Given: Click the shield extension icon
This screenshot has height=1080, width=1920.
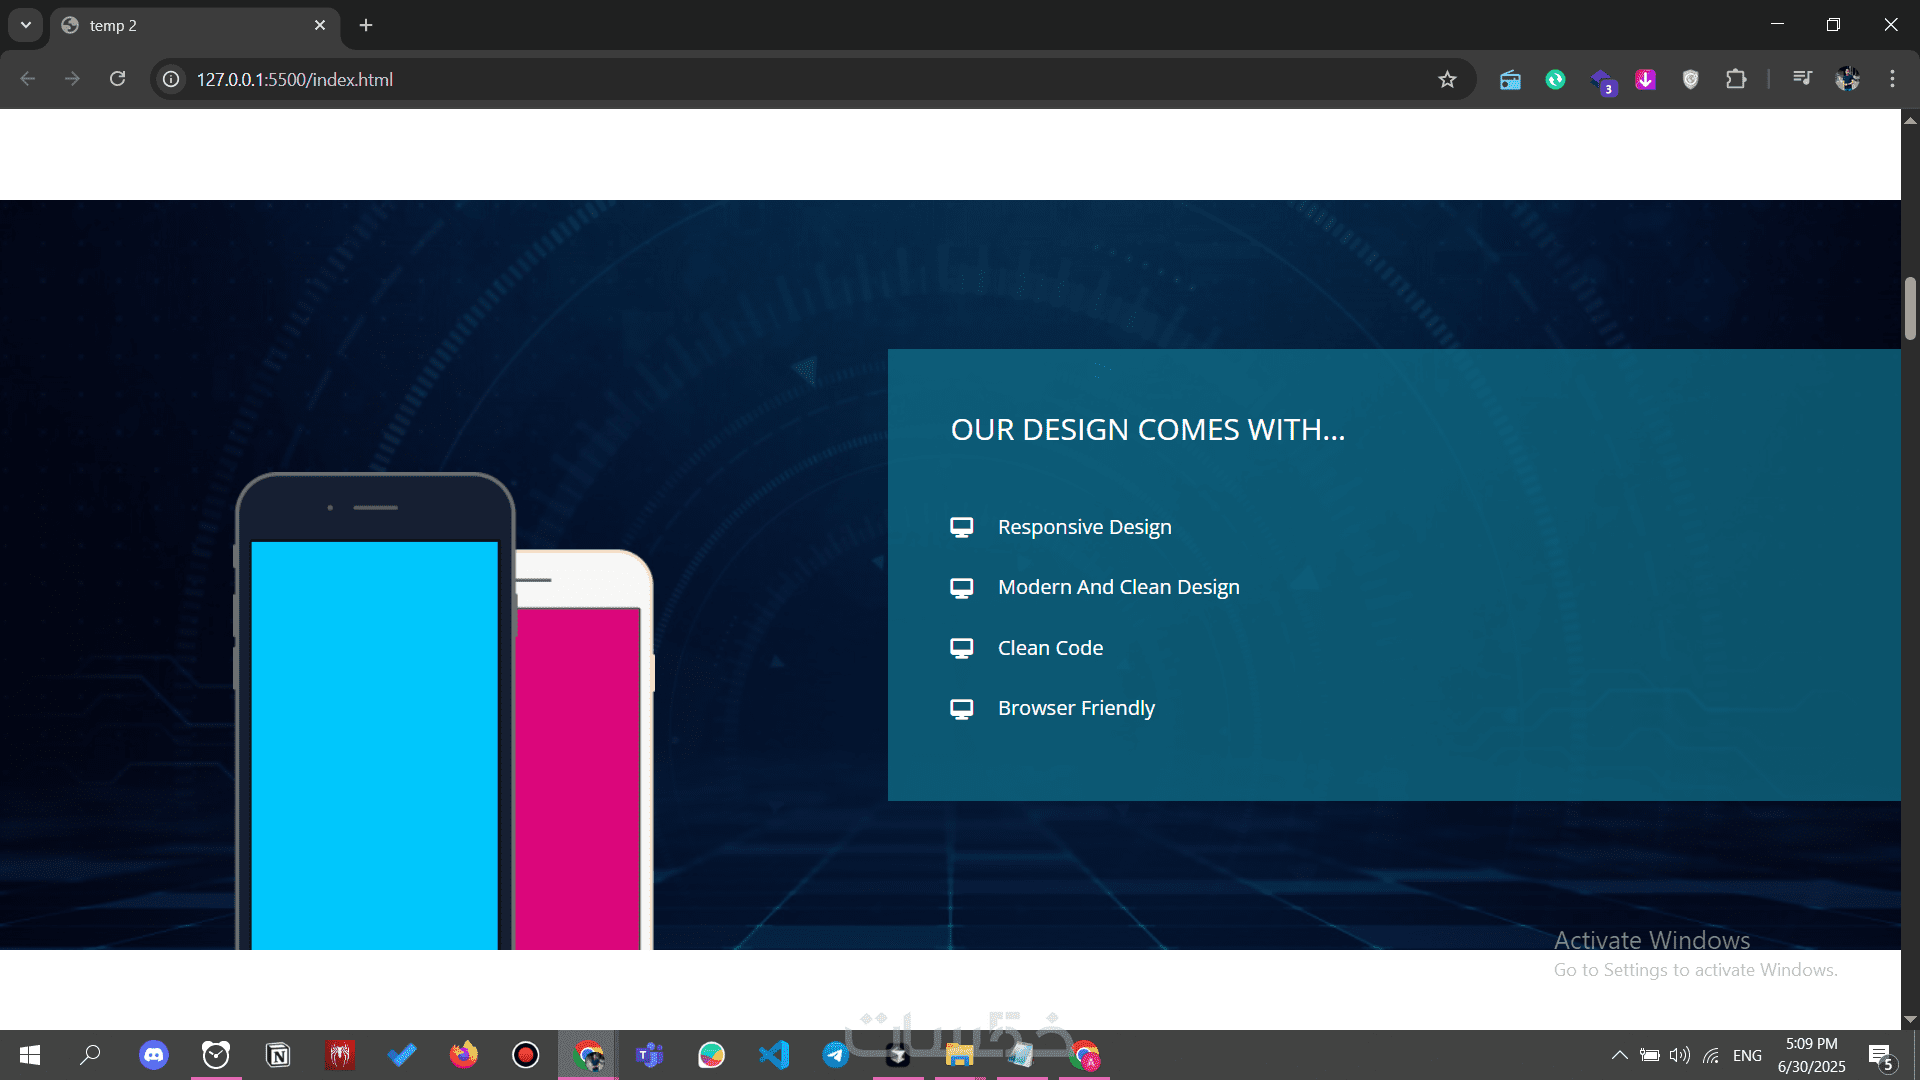Looking at the screenshot, I should tap(1690, 79).
